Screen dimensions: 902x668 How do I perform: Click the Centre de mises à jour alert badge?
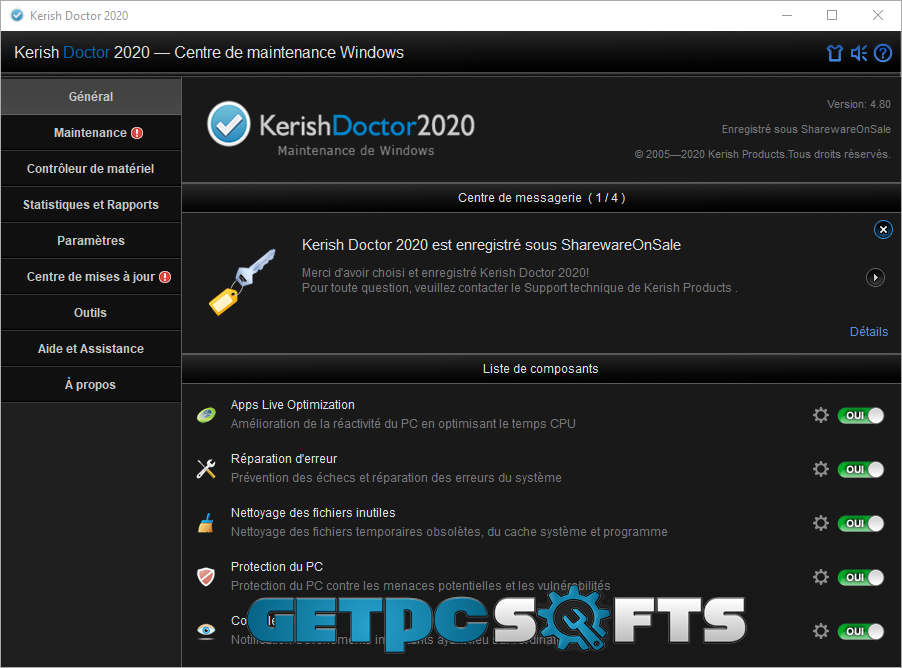tap(165, 277)
